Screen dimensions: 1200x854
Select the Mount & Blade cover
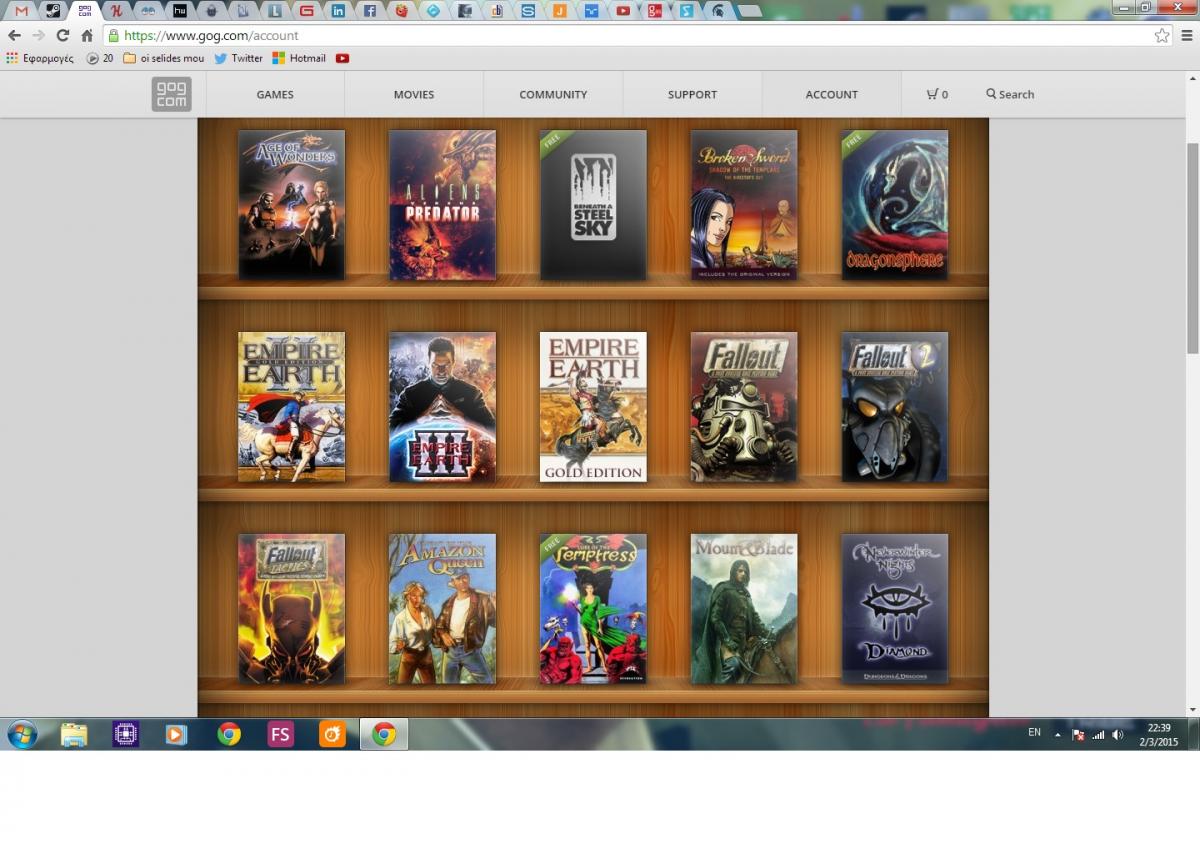[744, 609]
